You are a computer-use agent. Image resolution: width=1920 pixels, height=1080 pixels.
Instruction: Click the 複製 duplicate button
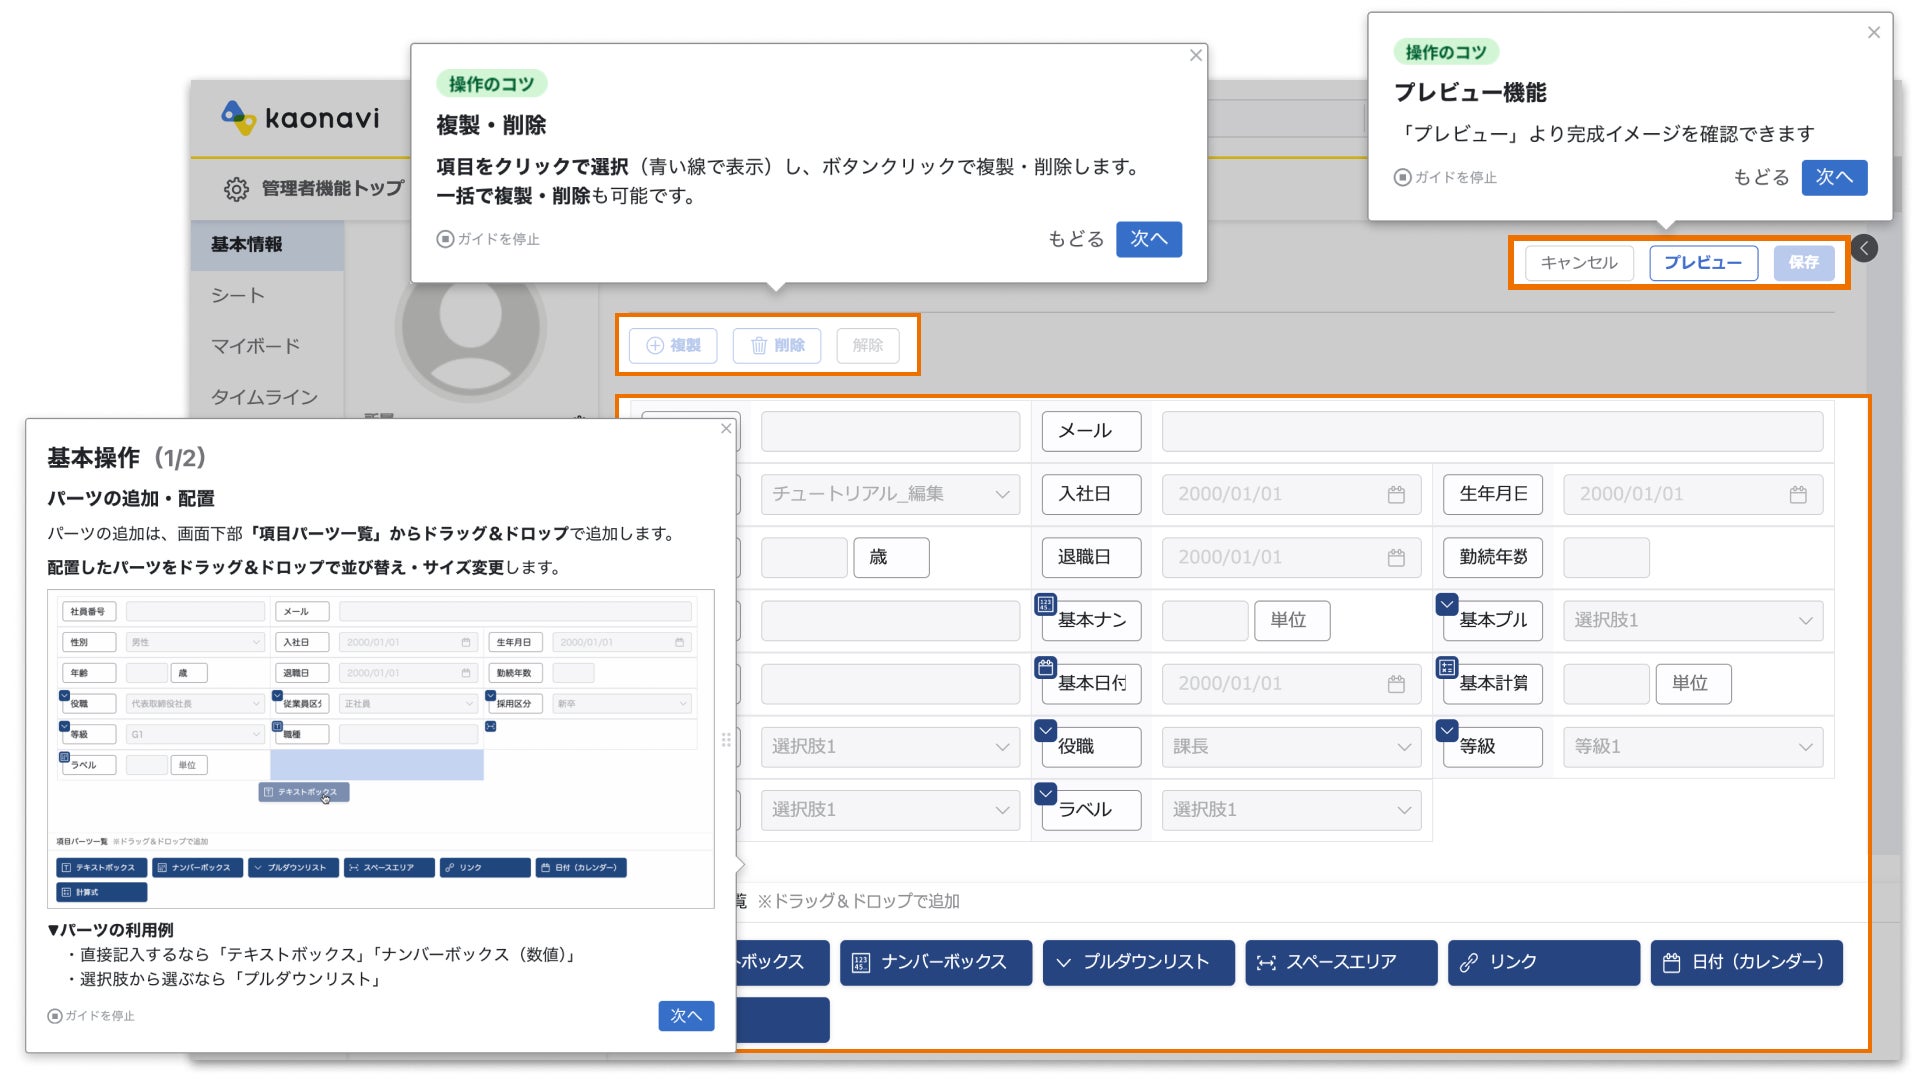(x=673, y=345)
